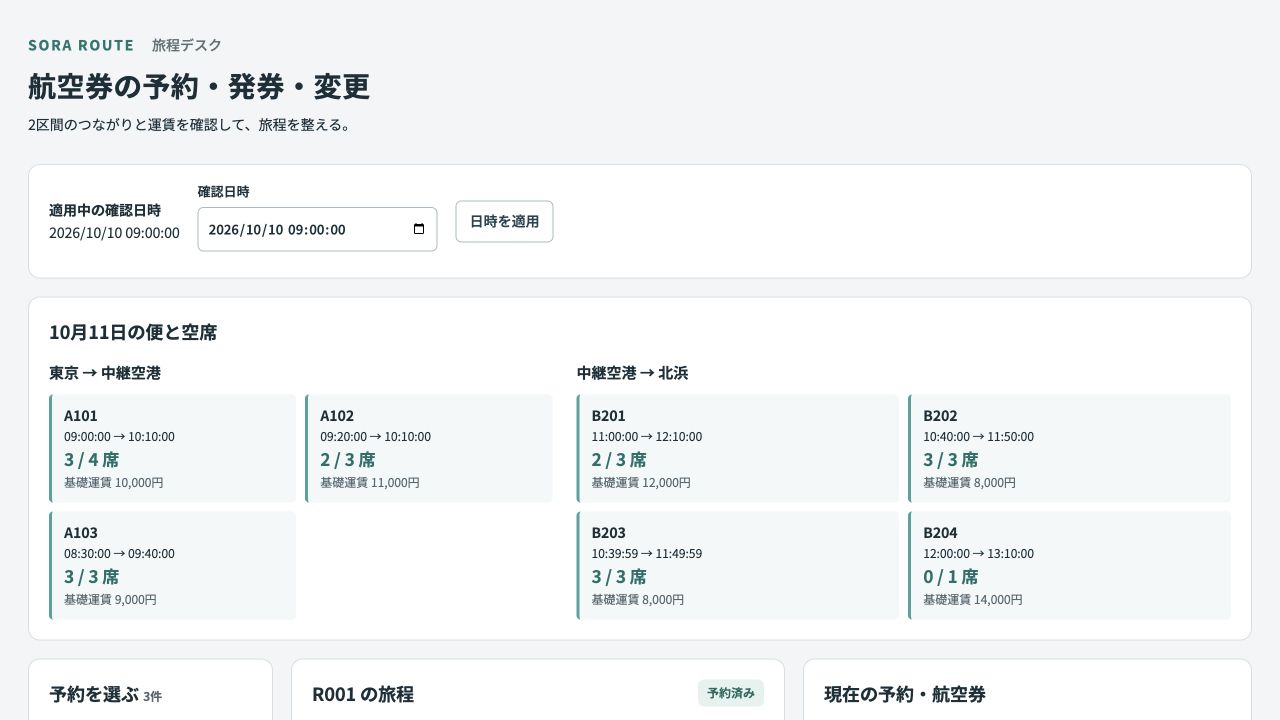Click the 航空券の予約・発券・変更 heading
The width and height of the screenshot is (1280, 720).
point(199,86)
